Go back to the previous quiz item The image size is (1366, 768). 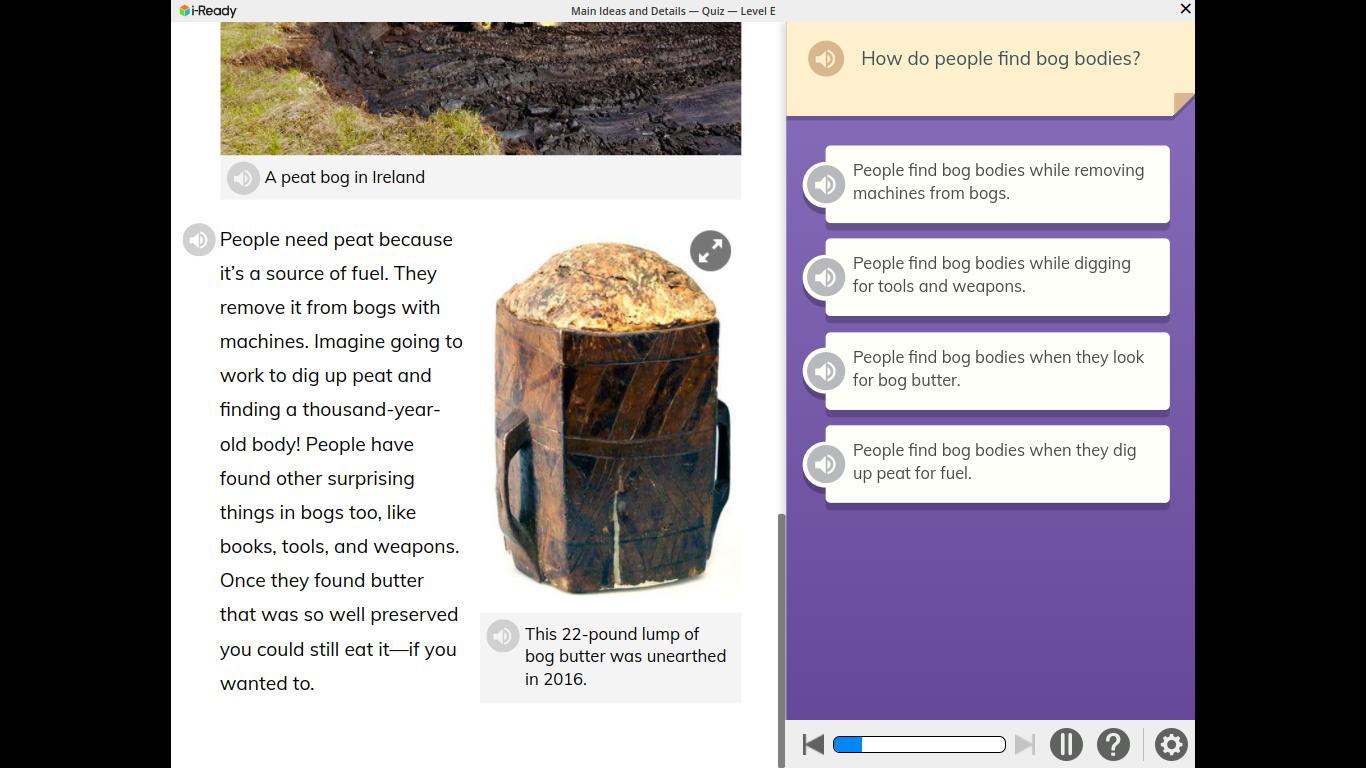click(813, 745)
